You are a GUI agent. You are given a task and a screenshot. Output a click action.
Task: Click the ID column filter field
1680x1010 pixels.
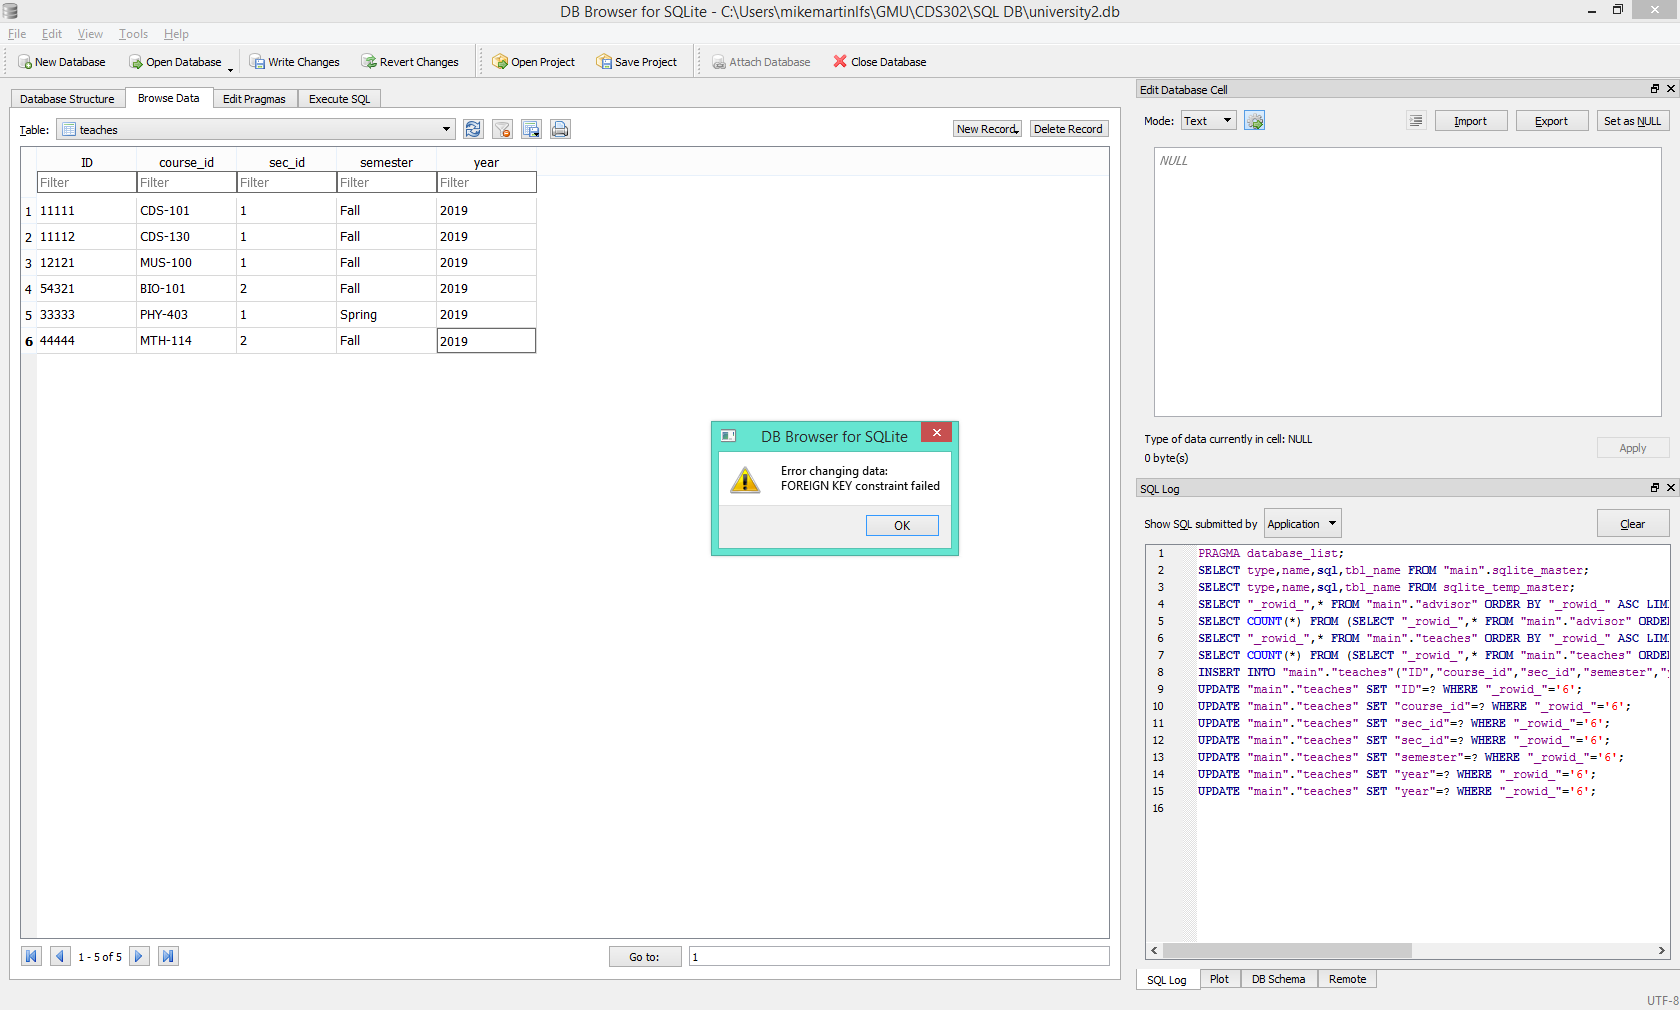[x=87, y=182]
